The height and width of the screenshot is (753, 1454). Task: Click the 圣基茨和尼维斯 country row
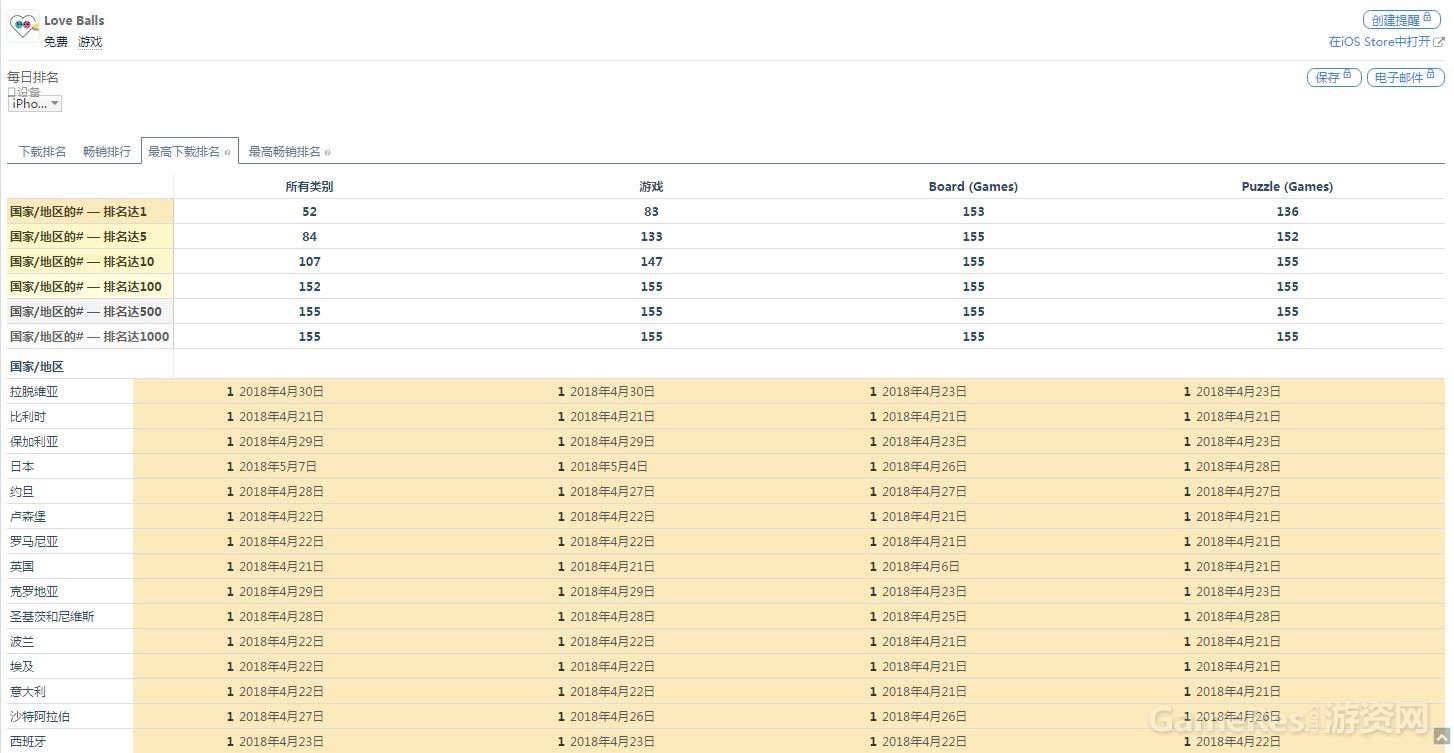726,617
